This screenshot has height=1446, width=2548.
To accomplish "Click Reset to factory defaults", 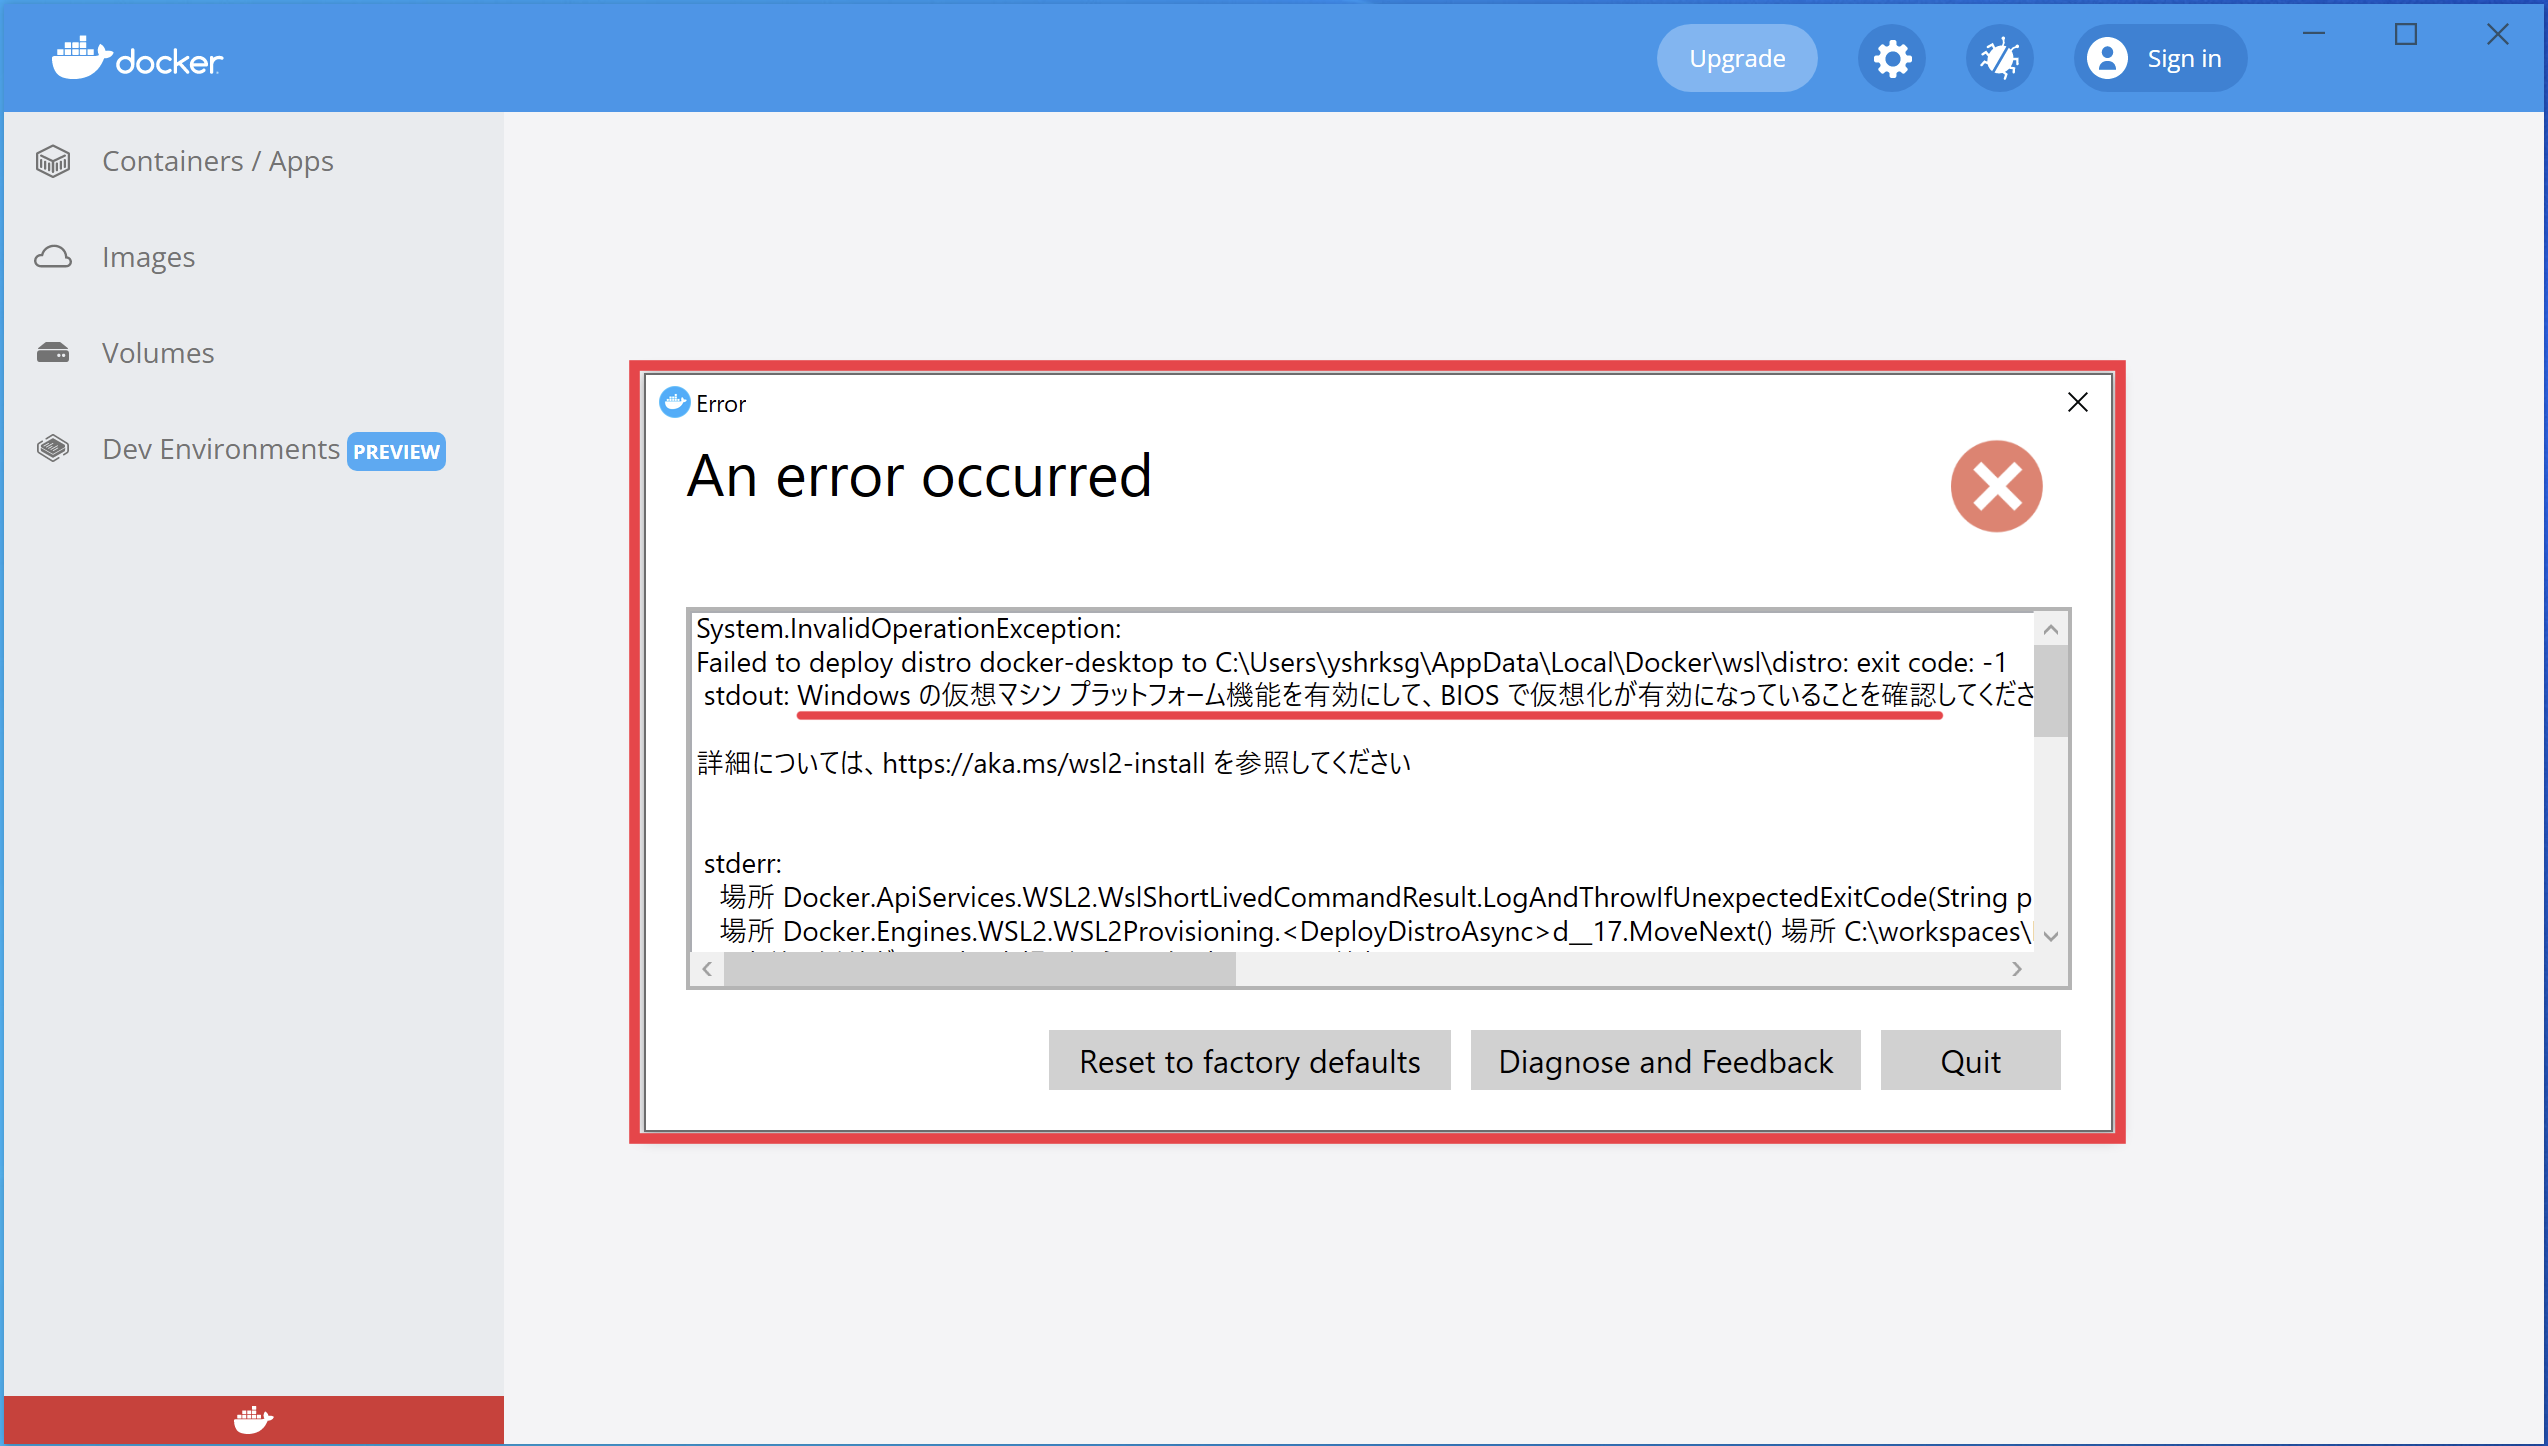I will click(1249, 1061).
